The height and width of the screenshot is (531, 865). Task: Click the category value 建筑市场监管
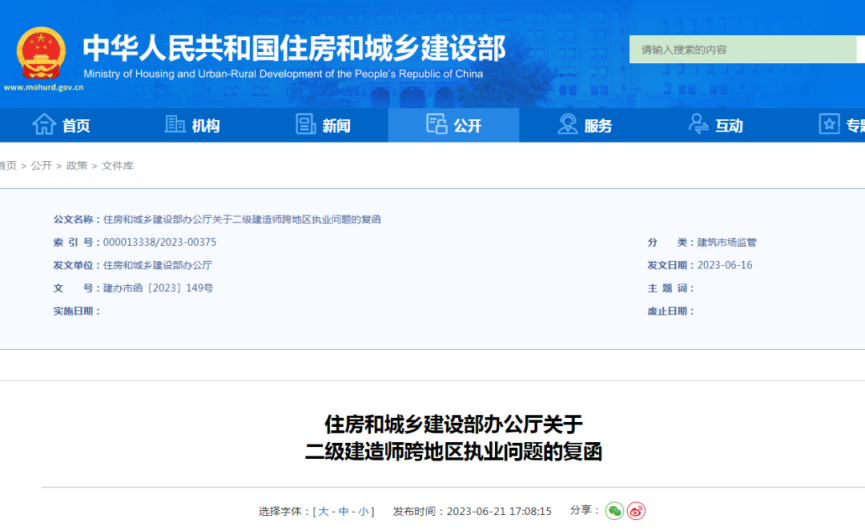pos(727,242)
